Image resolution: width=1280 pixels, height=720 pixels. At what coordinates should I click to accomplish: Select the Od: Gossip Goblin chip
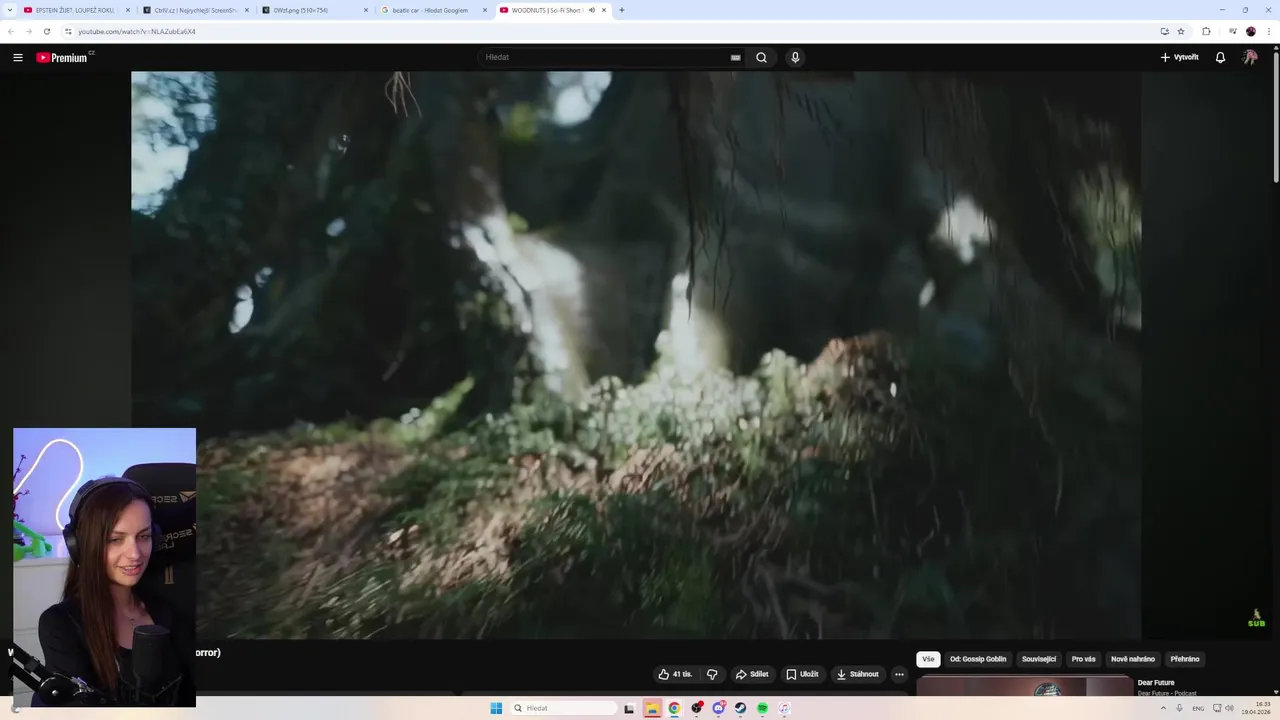(978, 659)
